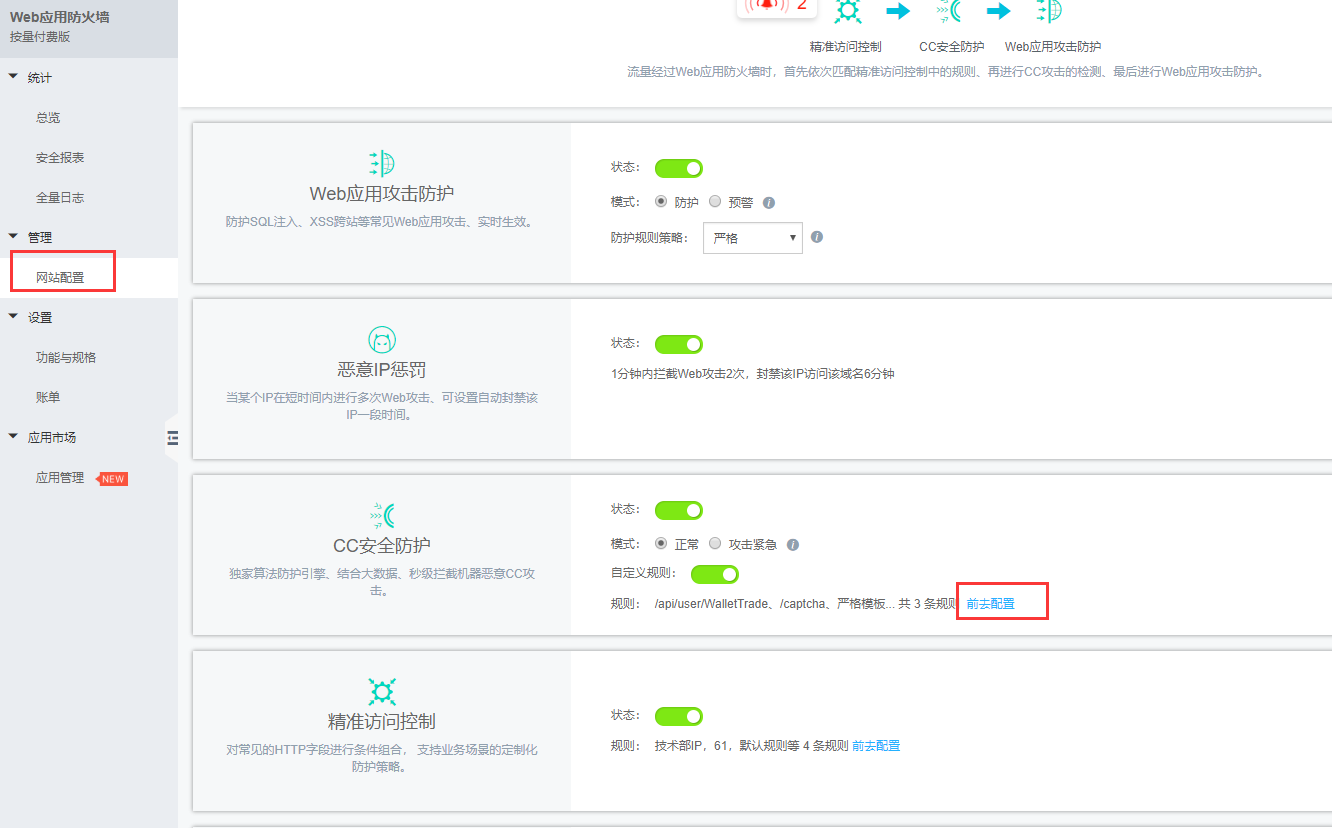
Task: Toggle the 恶意IP惩罚 status switch
Action: pos(679,344)
